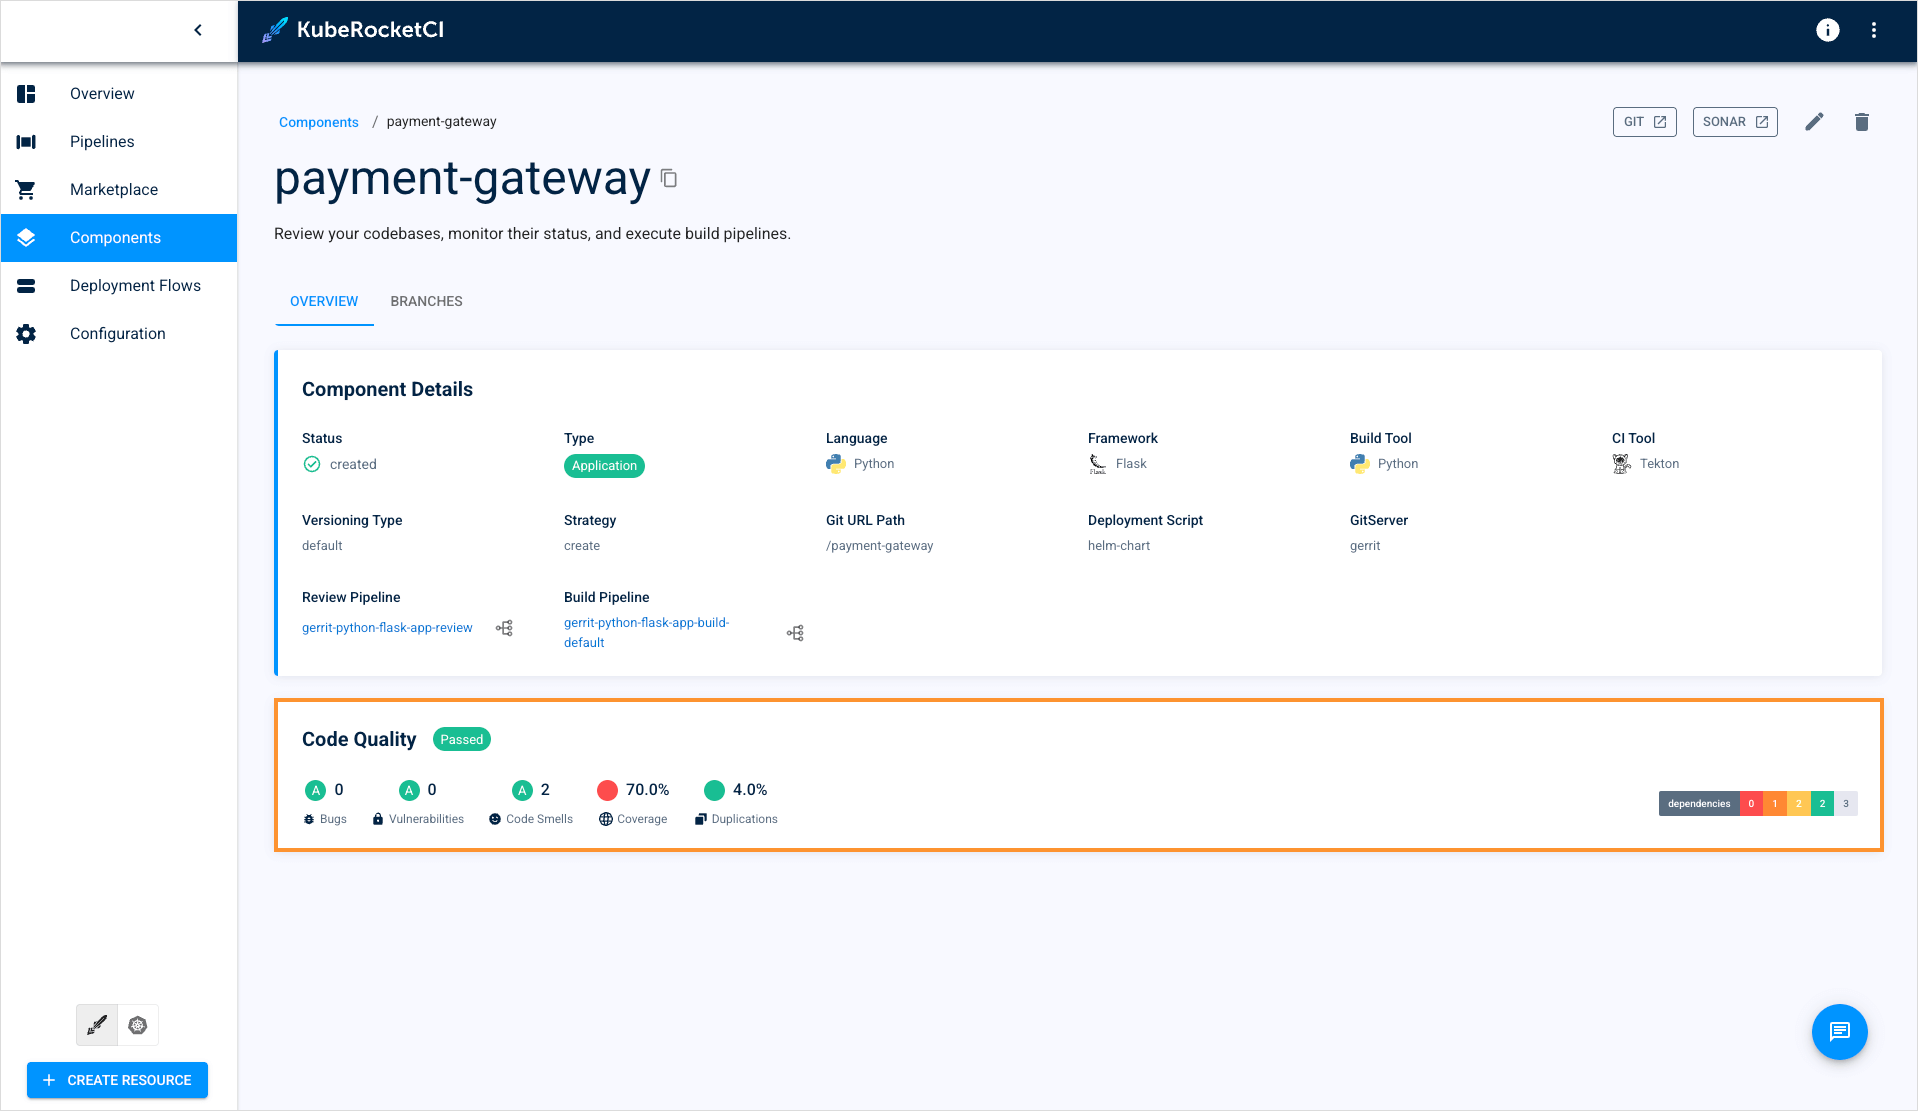Image resolution: width=1918 pixels, height=1111 pixels.
Task: Click the red segment of the dependencies bar
Action: [1751, 803]
